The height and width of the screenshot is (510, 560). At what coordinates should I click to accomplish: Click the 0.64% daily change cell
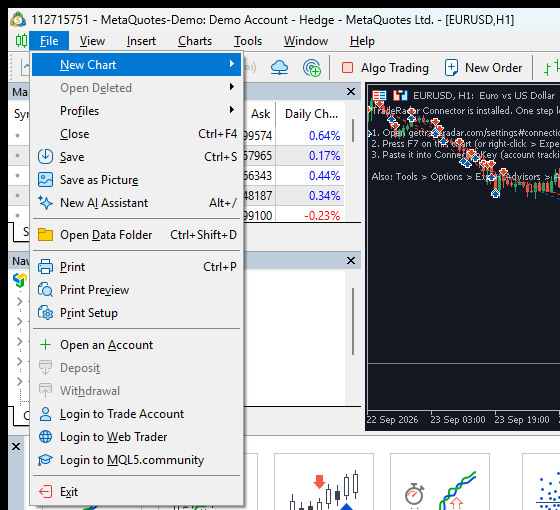310,136
